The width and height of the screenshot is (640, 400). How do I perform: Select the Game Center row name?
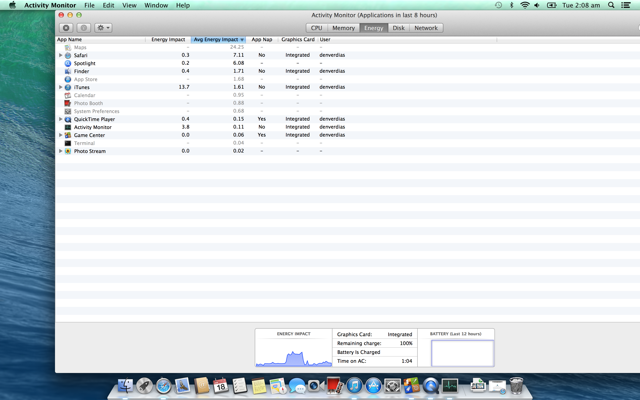coord(89,135)
